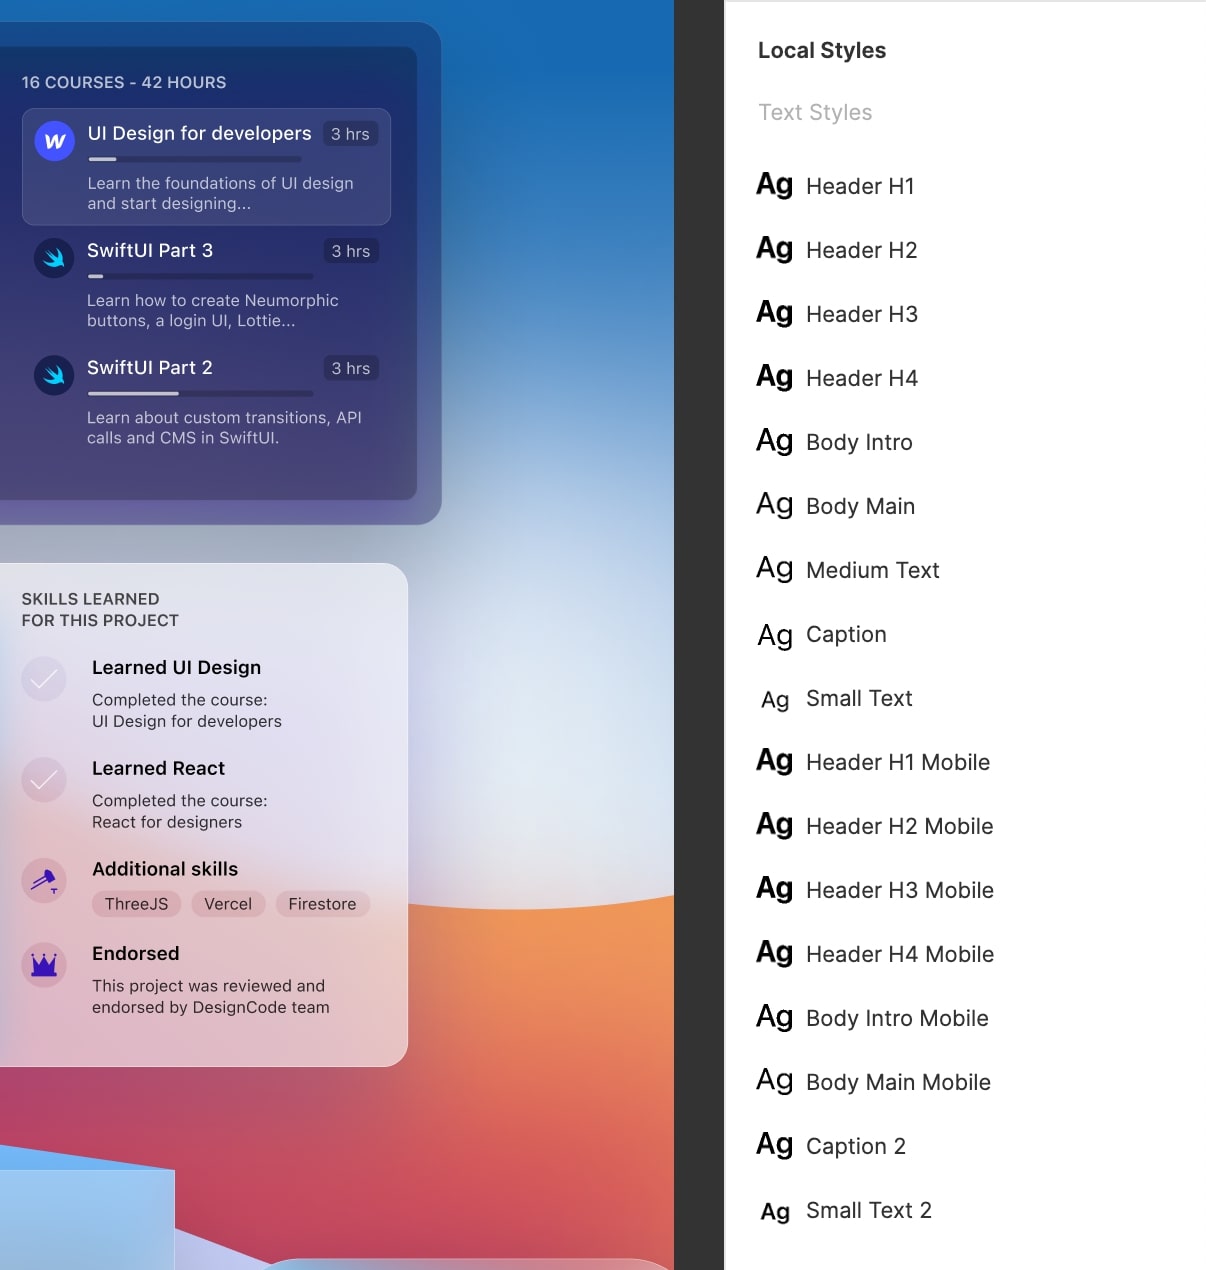Click the Text Styles section label
The image size is (1206, 1270).
pos(815,112)
